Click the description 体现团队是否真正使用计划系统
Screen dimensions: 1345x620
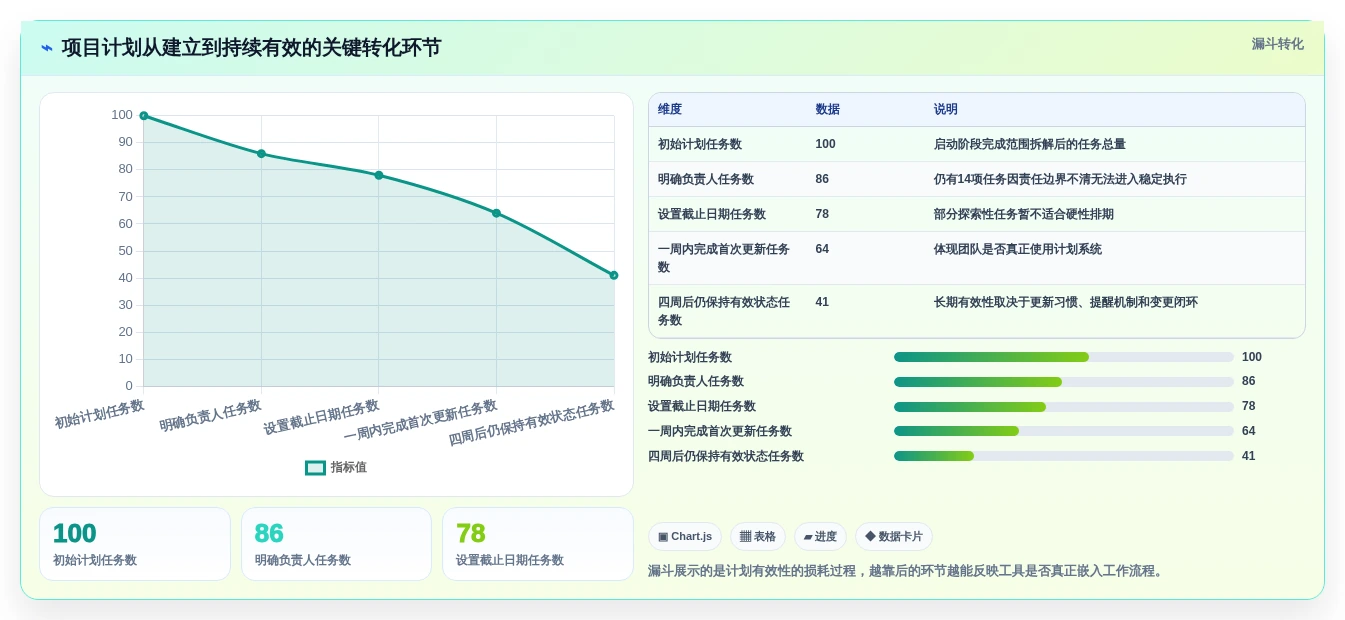pyautogui.click(x=1018, y=249)
